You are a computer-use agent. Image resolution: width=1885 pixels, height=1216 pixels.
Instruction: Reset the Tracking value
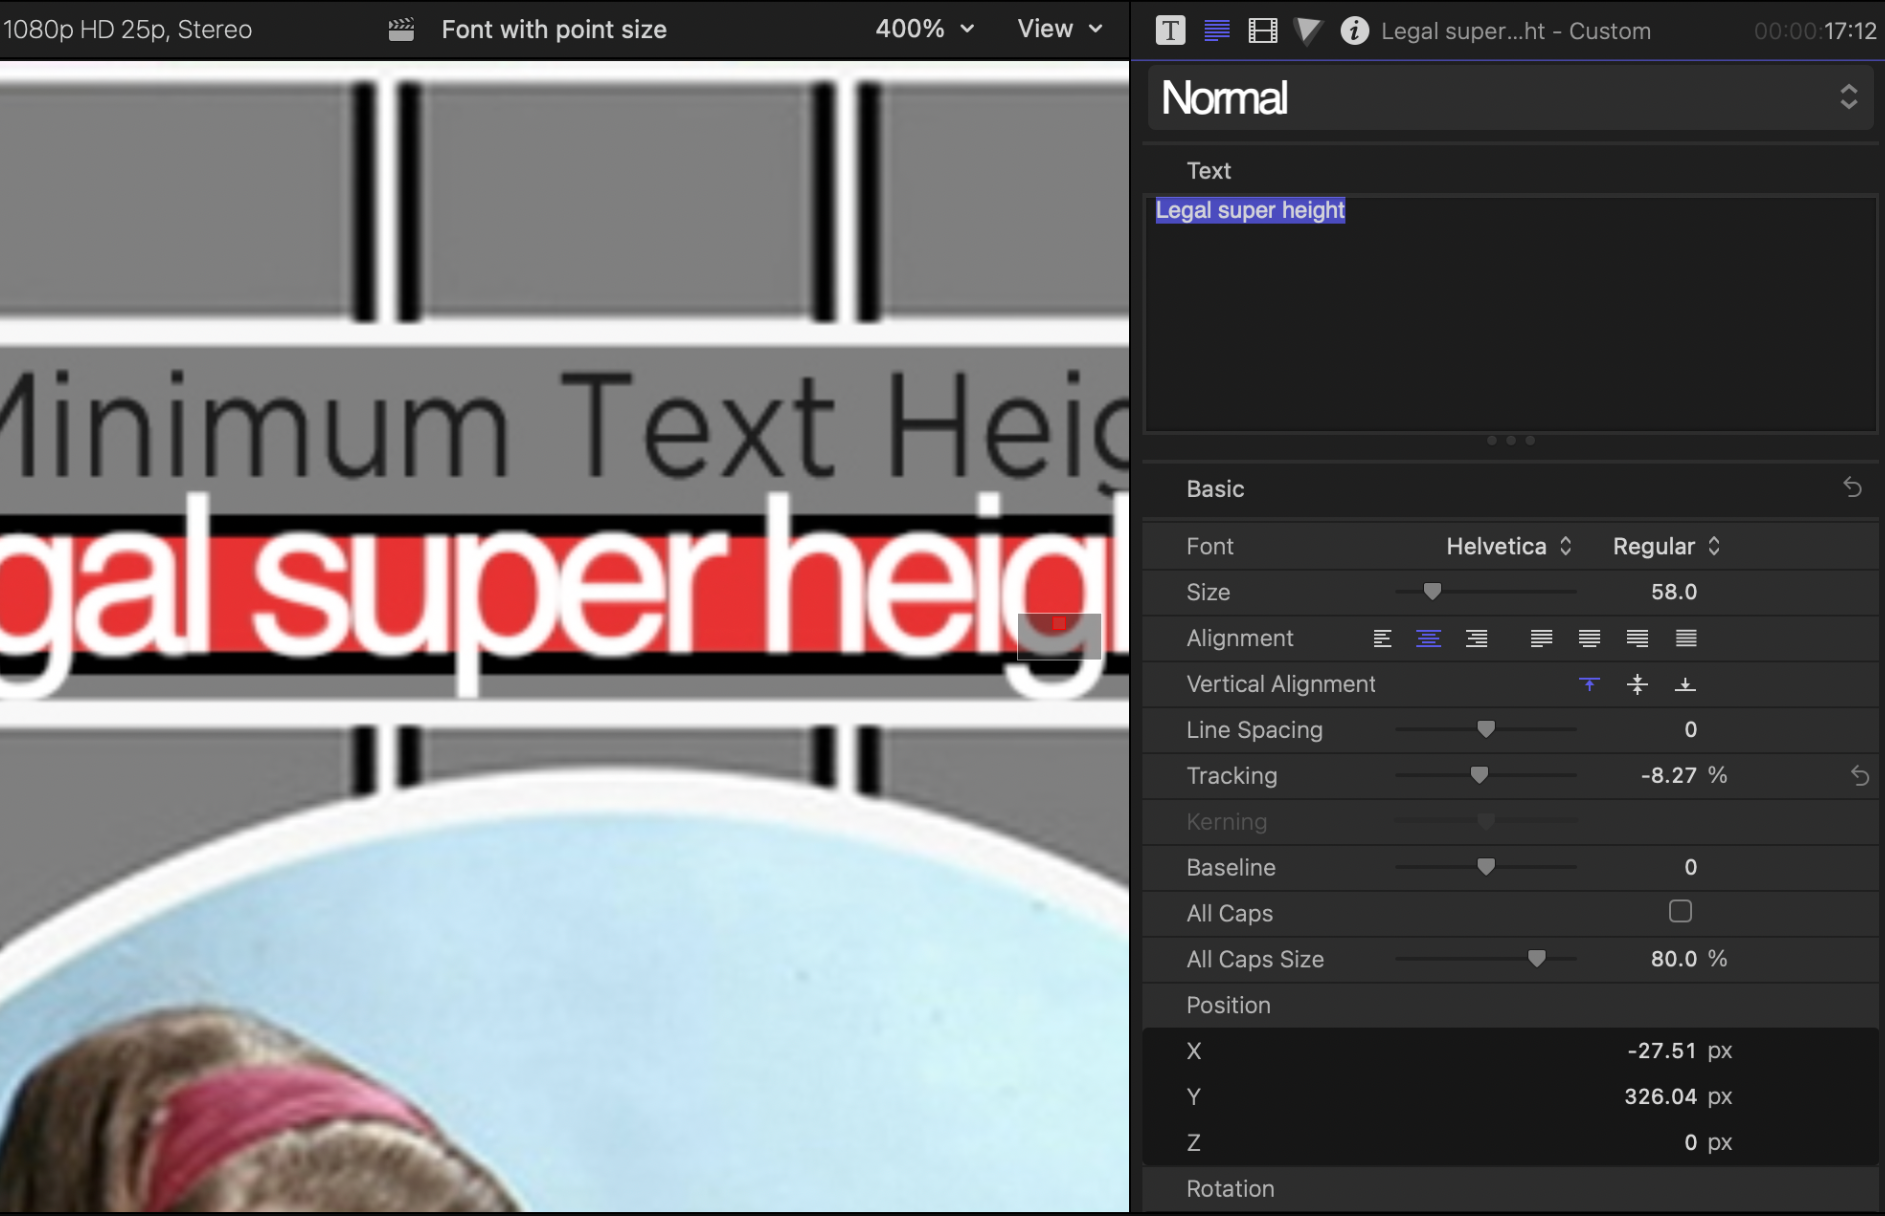click(x=1859, y=776)
